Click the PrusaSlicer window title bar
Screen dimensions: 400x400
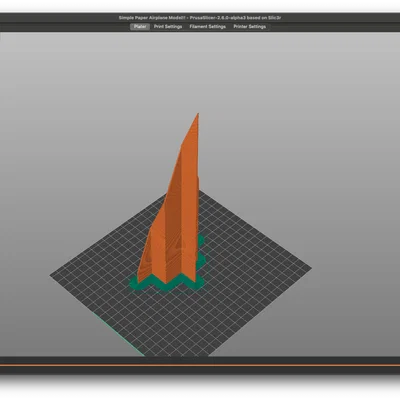[200, 18]
